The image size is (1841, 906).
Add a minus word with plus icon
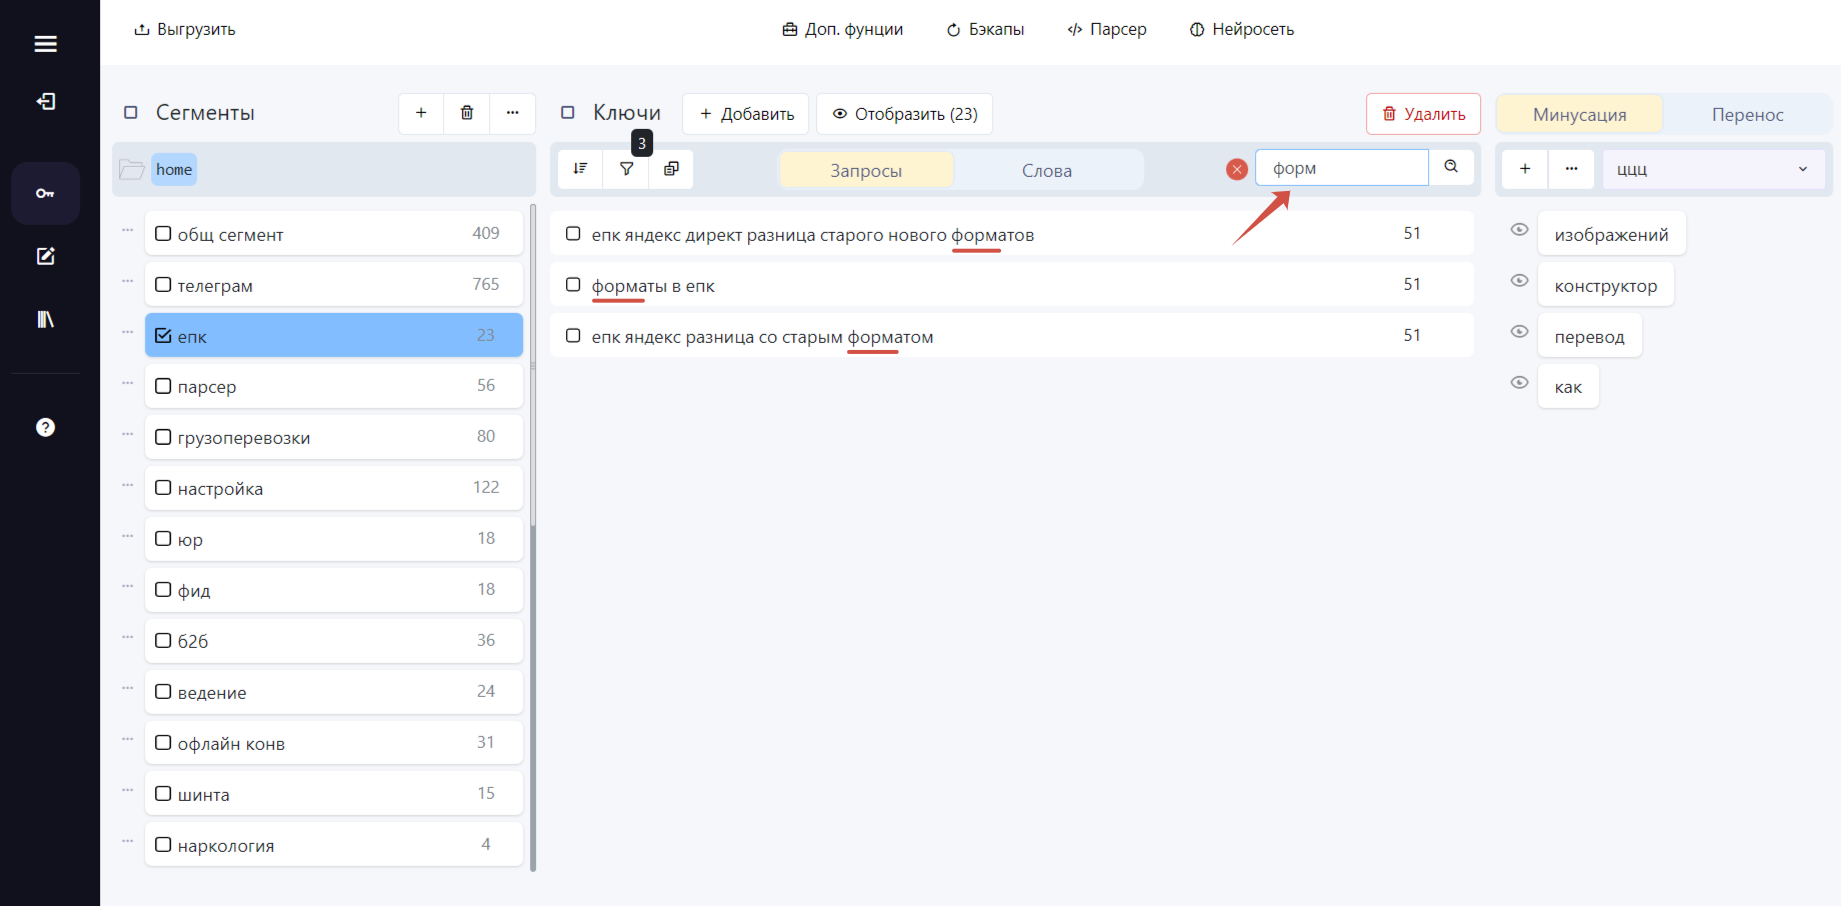click(x=1525, y=169)
